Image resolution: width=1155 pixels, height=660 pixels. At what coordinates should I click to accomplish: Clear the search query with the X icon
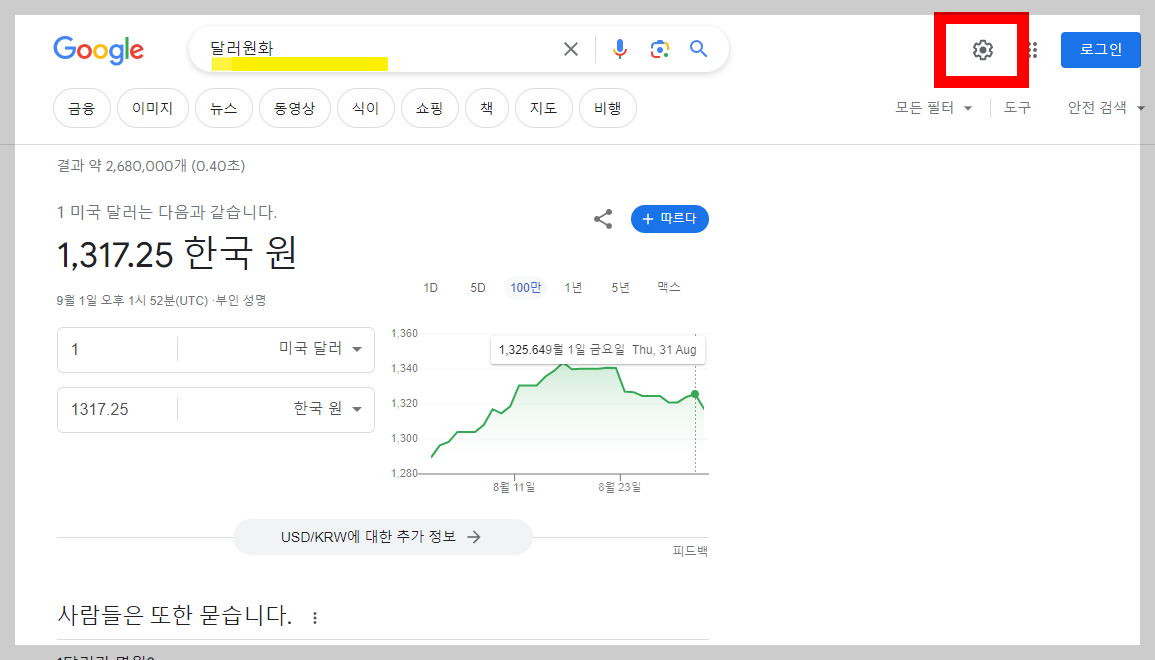[570, 48]
